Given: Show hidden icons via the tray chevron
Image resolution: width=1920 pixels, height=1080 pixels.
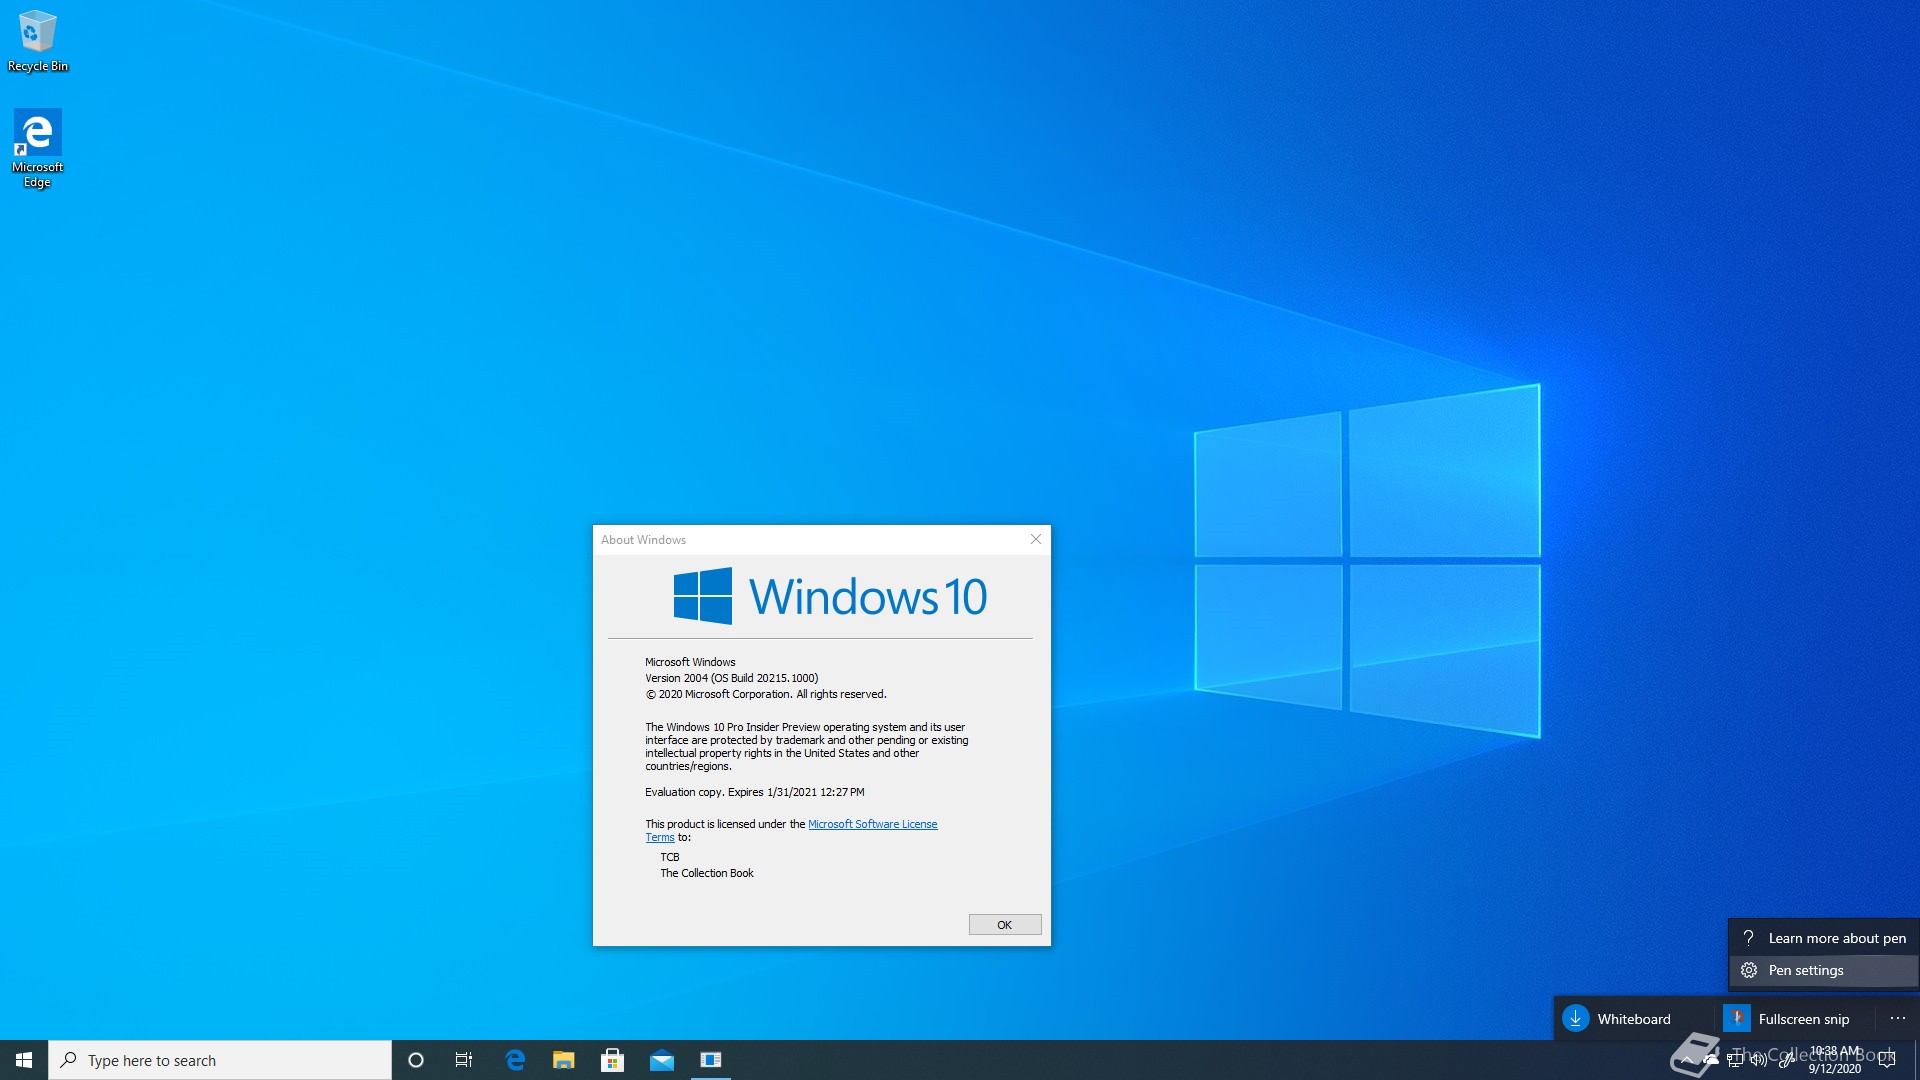Looking at the screenshot, I should [x=1687, y=1060].
